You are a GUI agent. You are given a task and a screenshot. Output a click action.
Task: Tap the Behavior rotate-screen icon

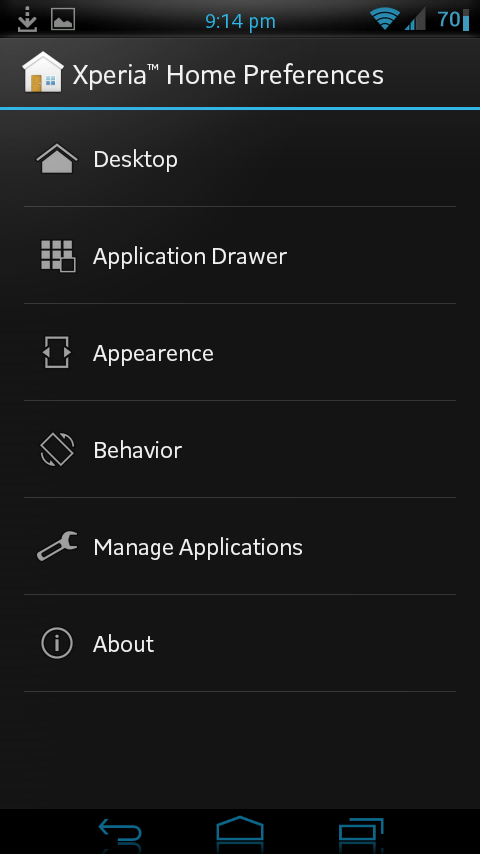57,449
